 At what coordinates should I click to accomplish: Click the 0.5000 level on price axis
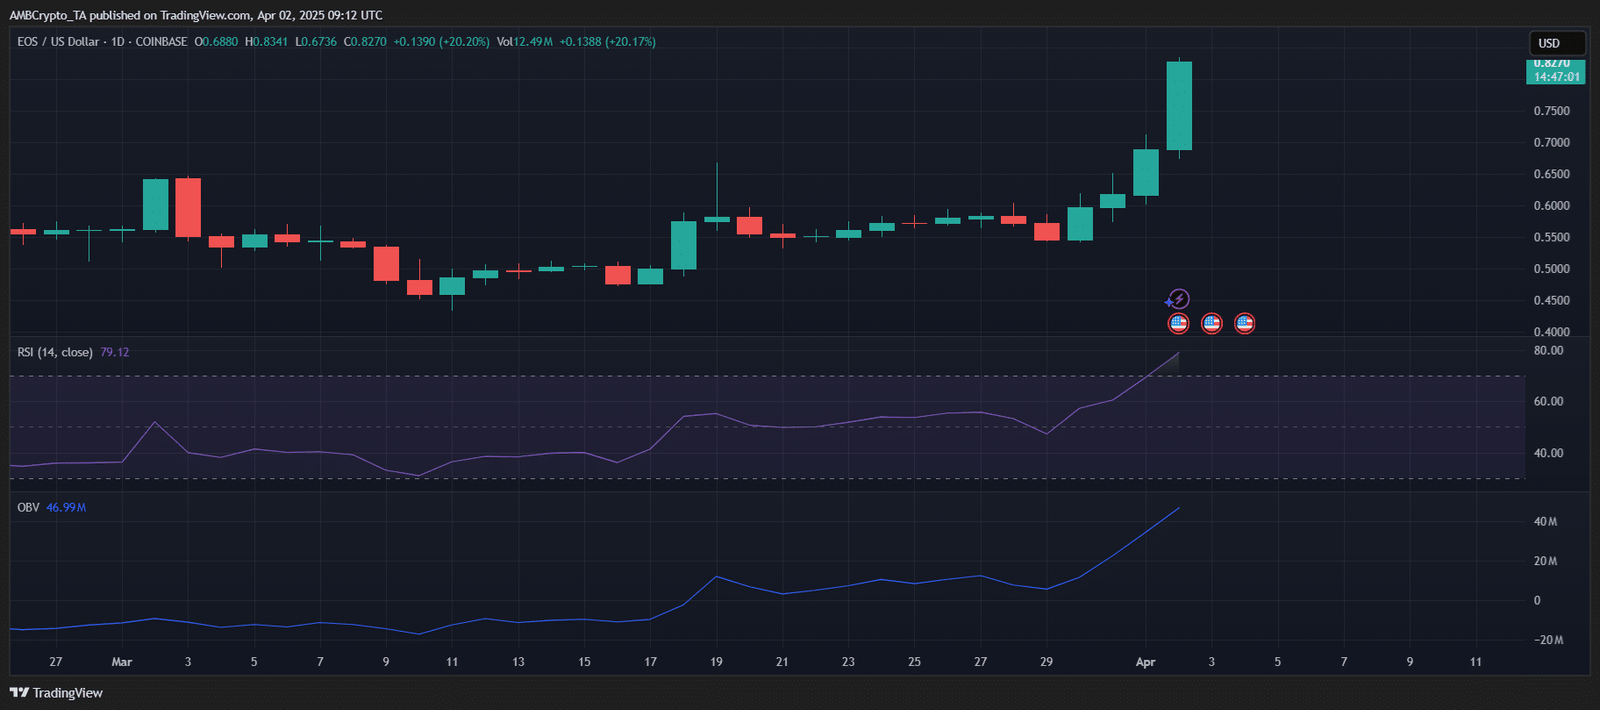1551,269
